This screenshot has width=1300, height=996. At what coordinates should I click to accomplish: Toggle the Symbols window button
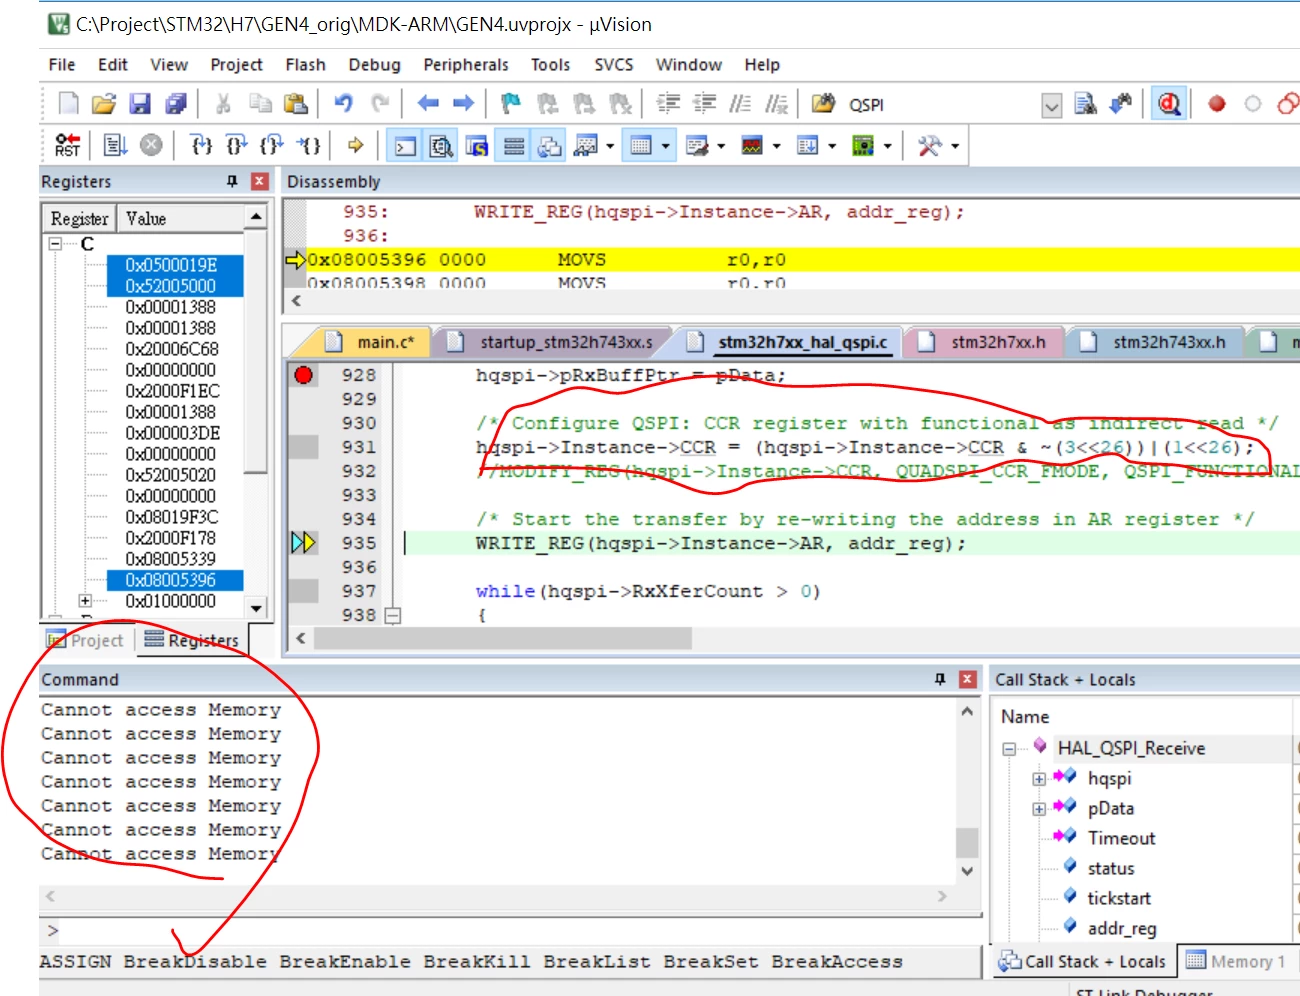pos(477,146)
